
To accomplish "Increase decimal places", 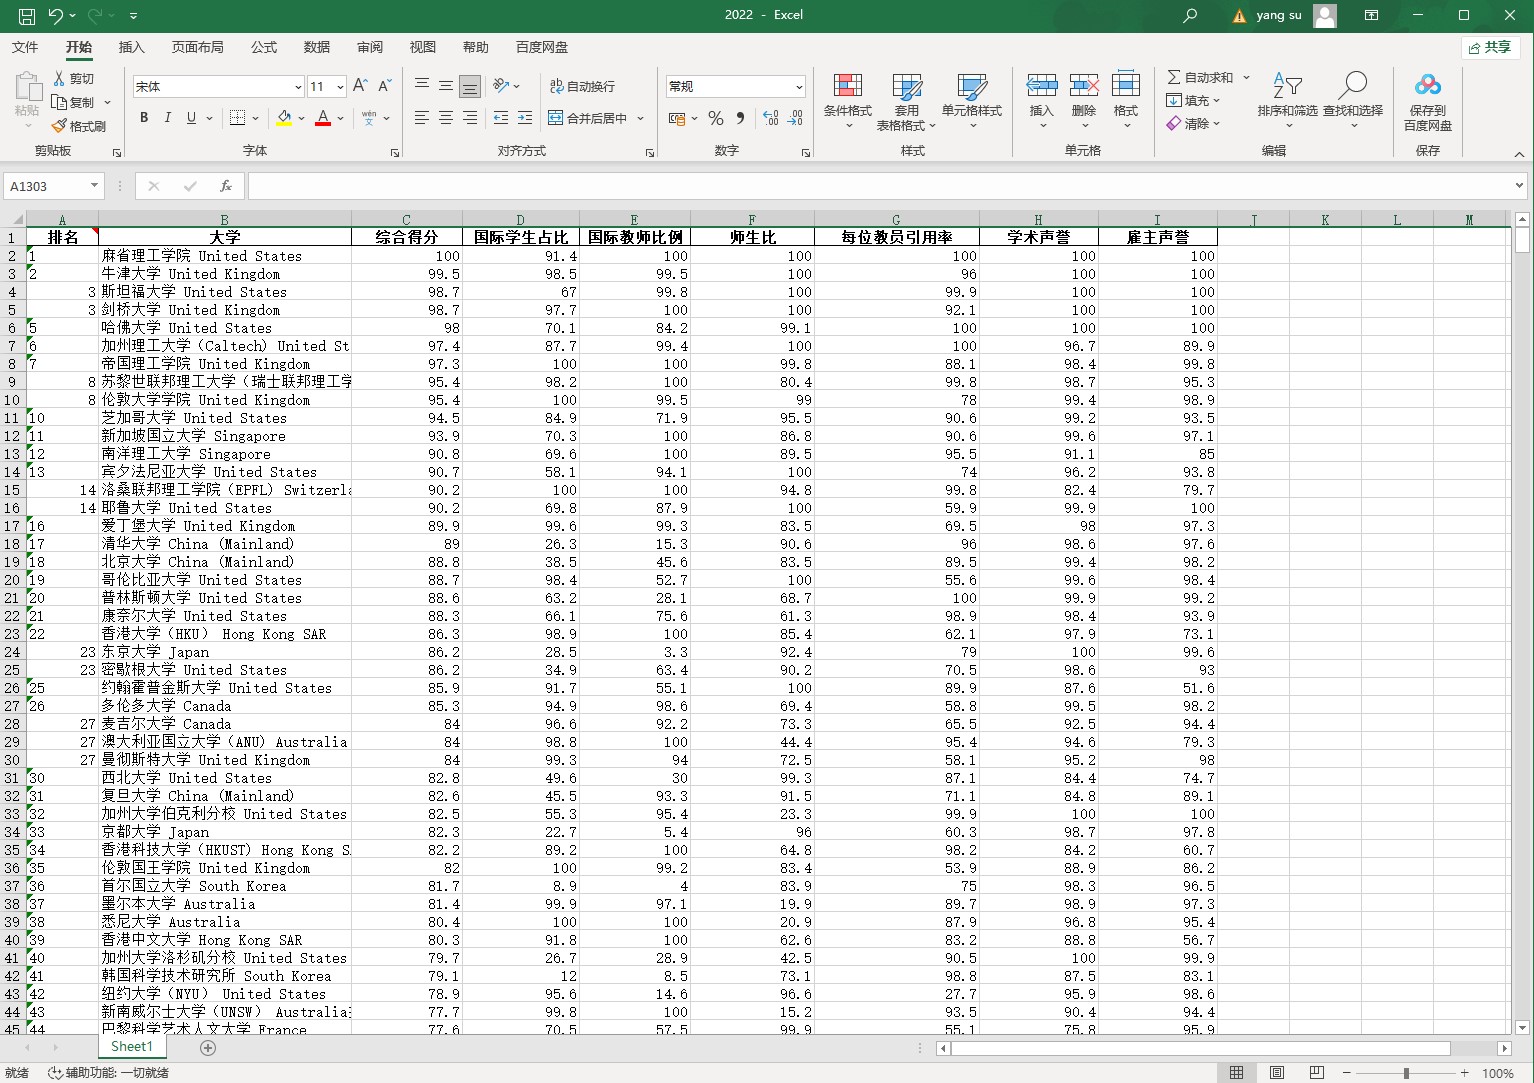I will pos(770,118).
